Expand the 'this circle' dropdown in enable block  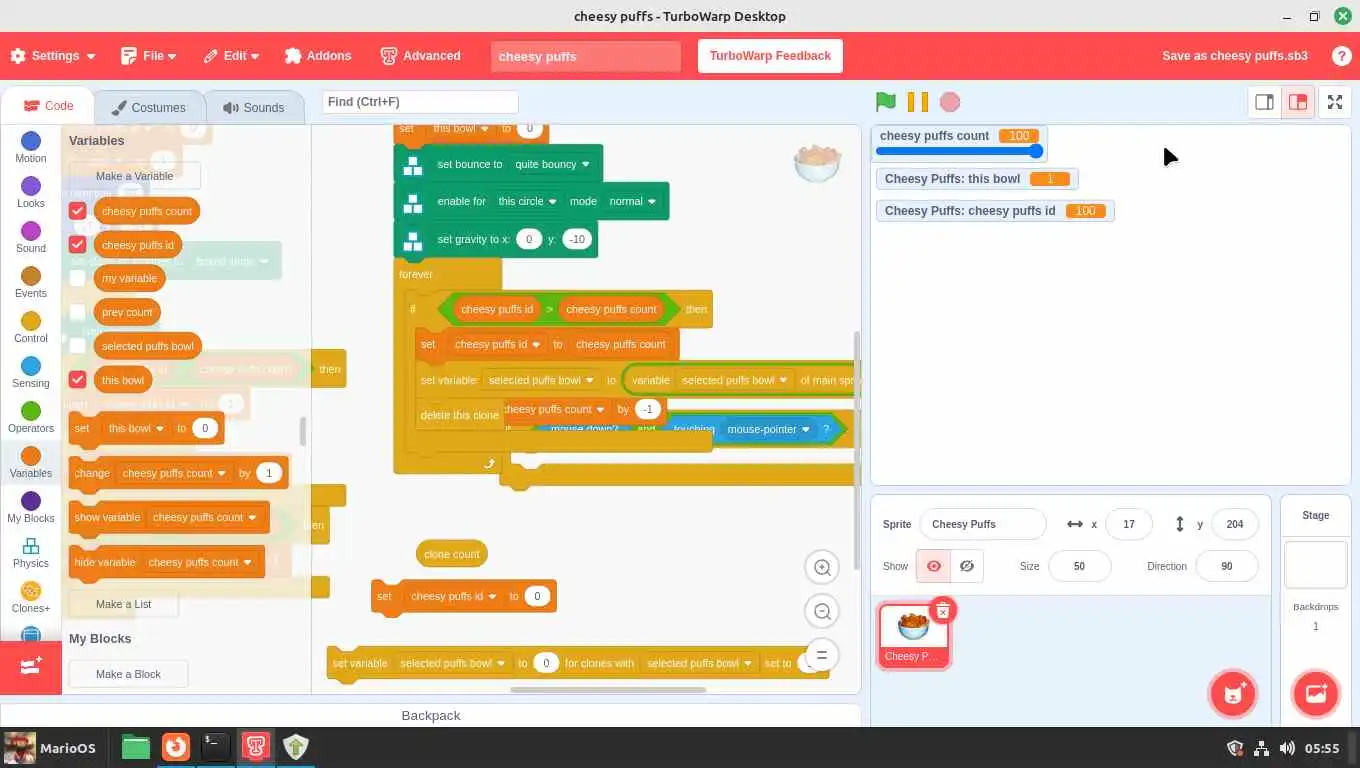[527, 201]
